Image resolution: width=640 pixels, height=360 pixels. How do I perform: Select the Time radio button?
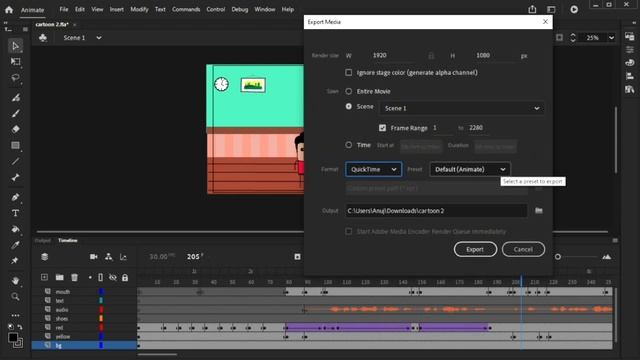click(349, 144)
